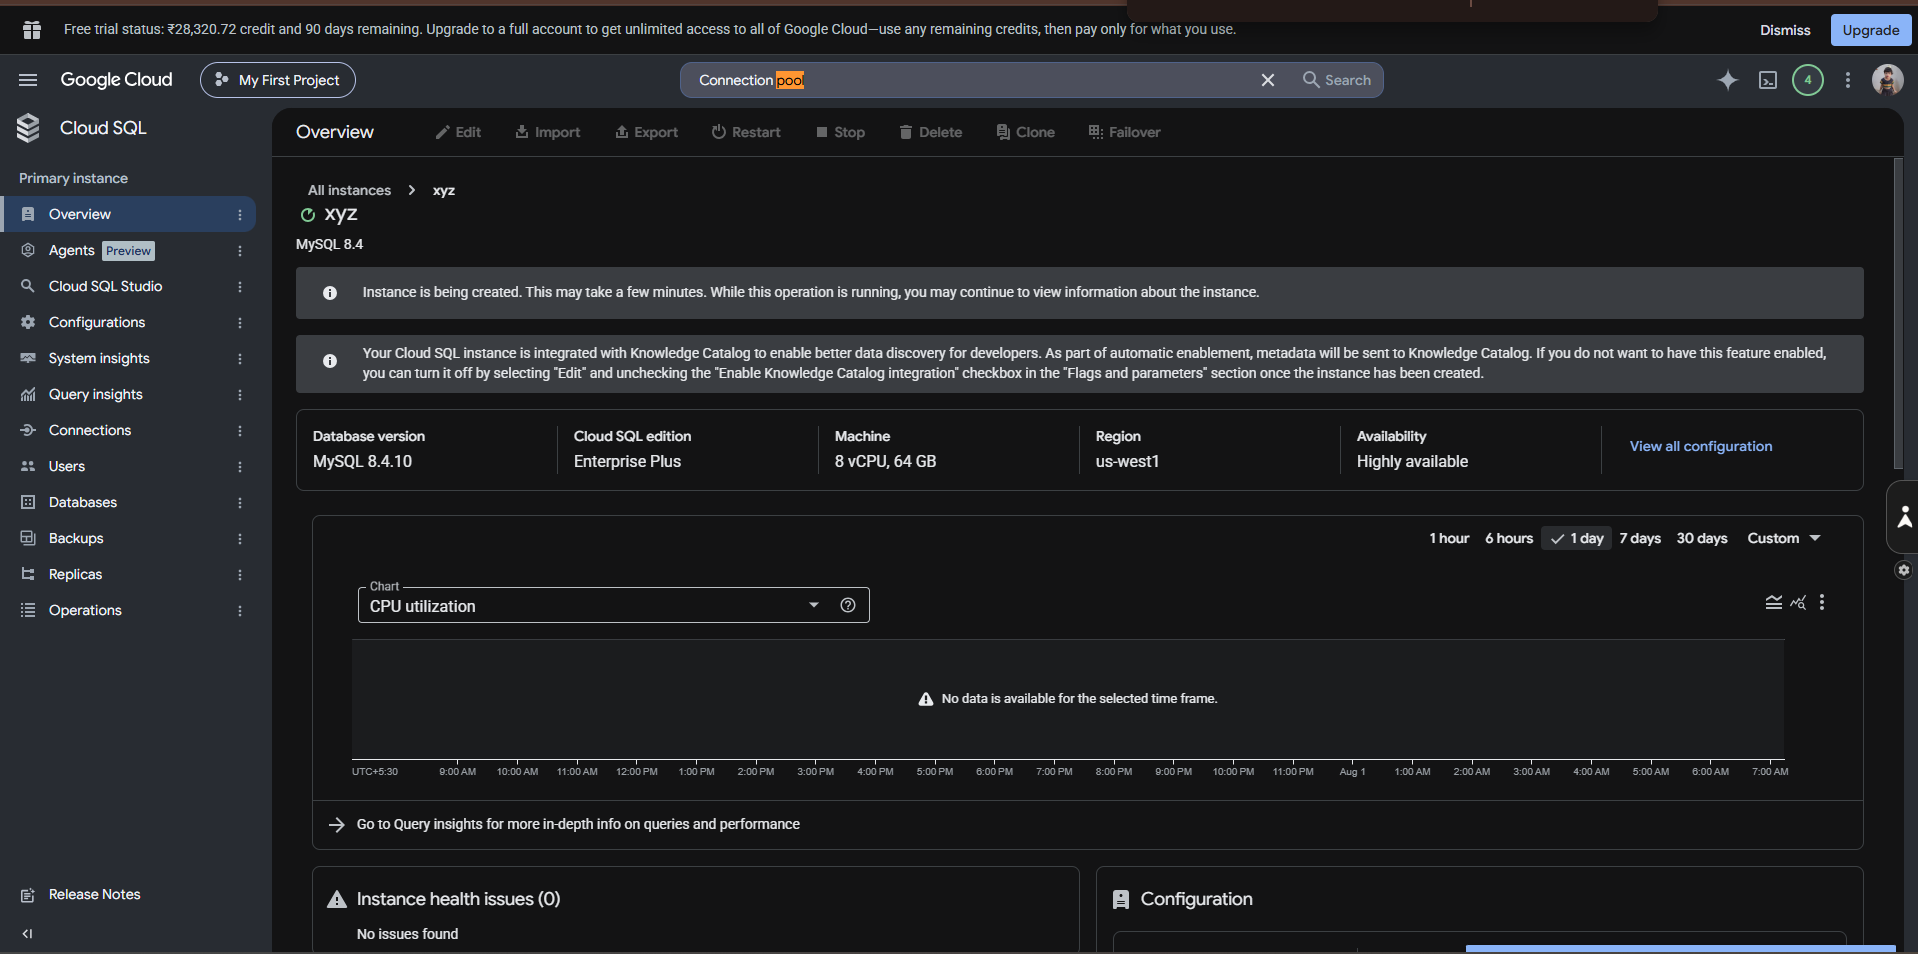Open Cloud SQL Studio from sidebar
This screenshot has height=954, width=1918.
click(x=105, y=286)
